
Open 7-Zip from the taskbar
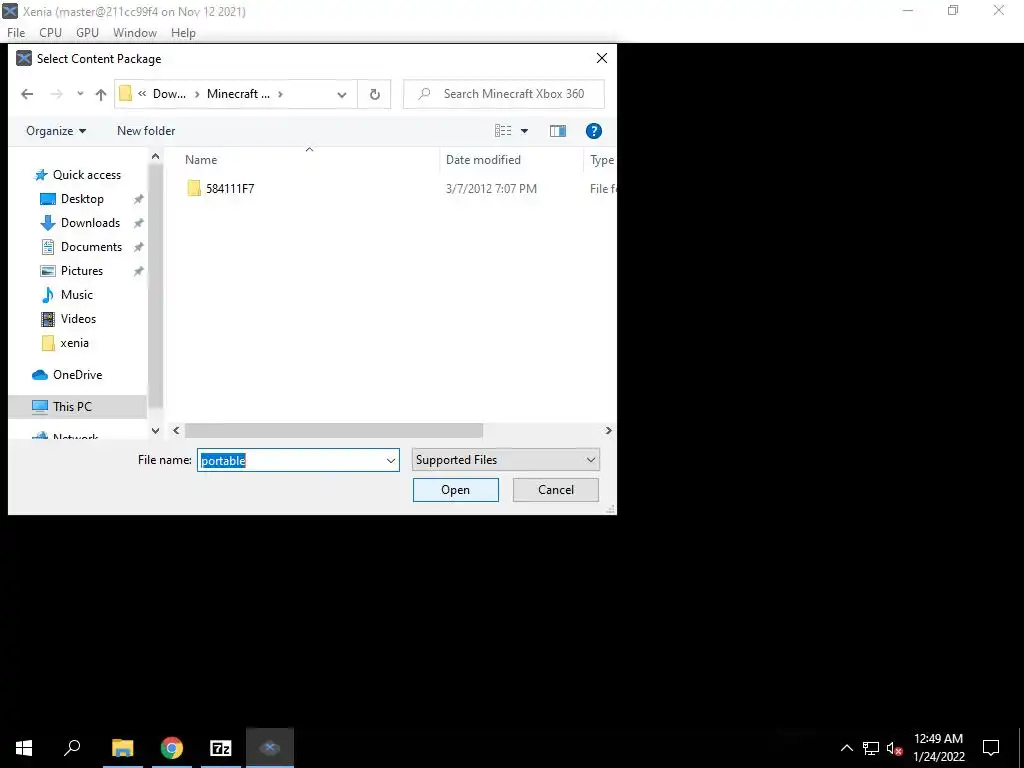(221, 748)
